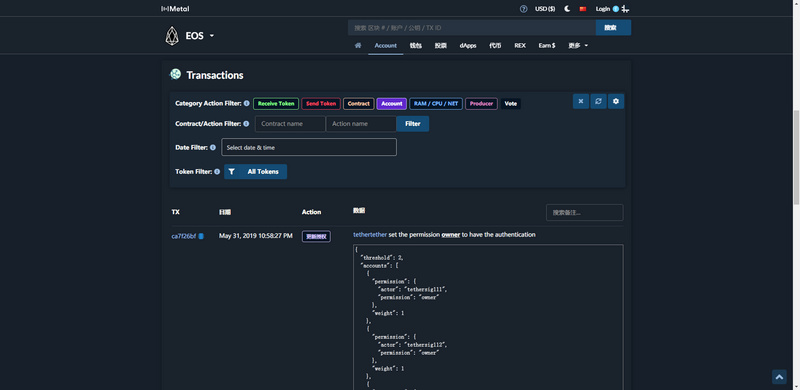Screen dimensions: 800x390
Task: Click the blue Filter button
Action: click(413, 124)
